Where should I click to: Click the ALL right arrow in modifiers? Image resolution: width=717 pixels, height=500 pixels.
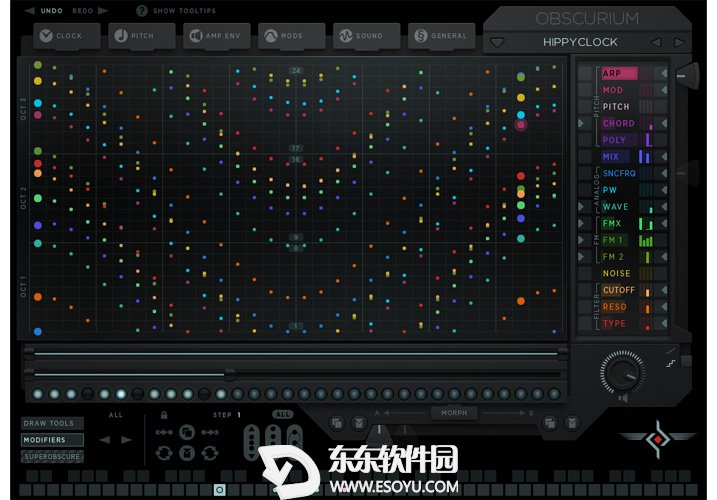click(126, 440)
